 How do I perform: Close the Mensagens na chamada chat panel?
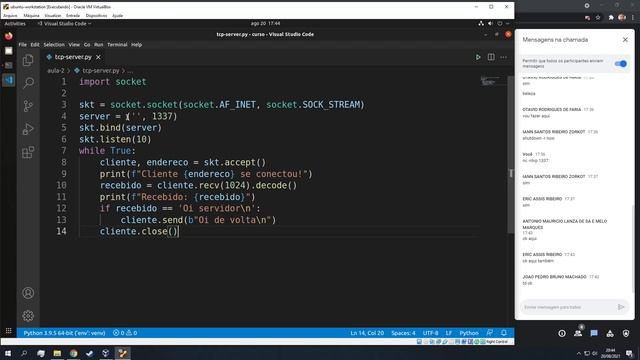click(x=625, y=40)
